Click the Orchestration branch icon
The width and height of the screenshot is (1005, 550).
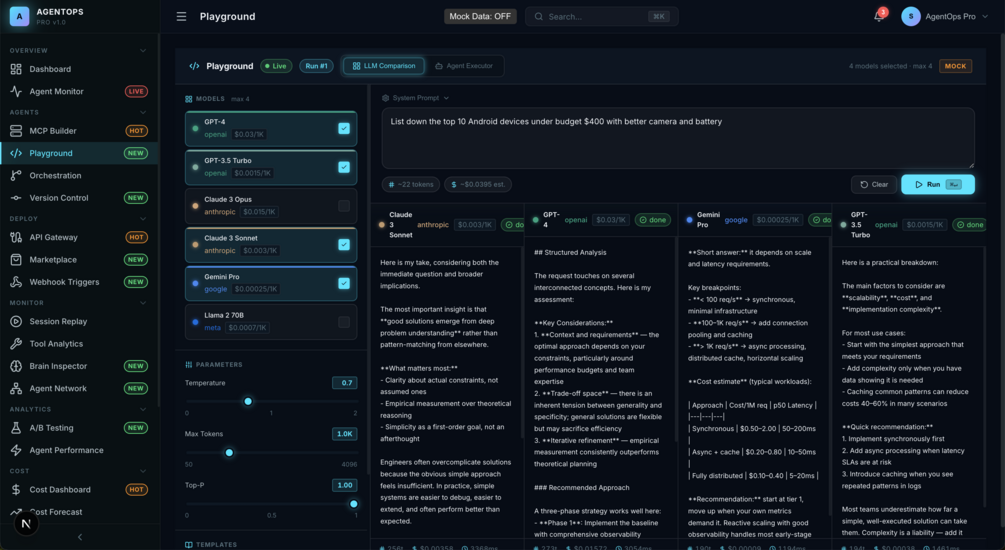pos(16,176)
